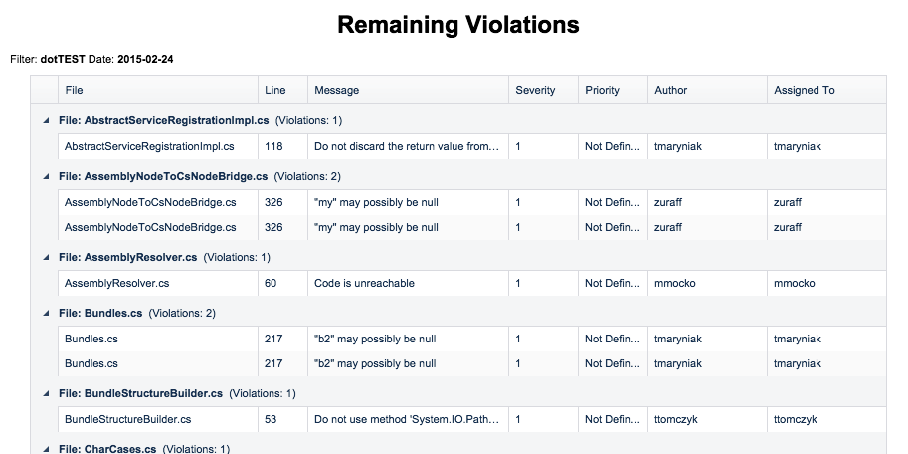Collapse the AssemblyNodeToCsNodeBridge.cs group triangle

point(46,176)
